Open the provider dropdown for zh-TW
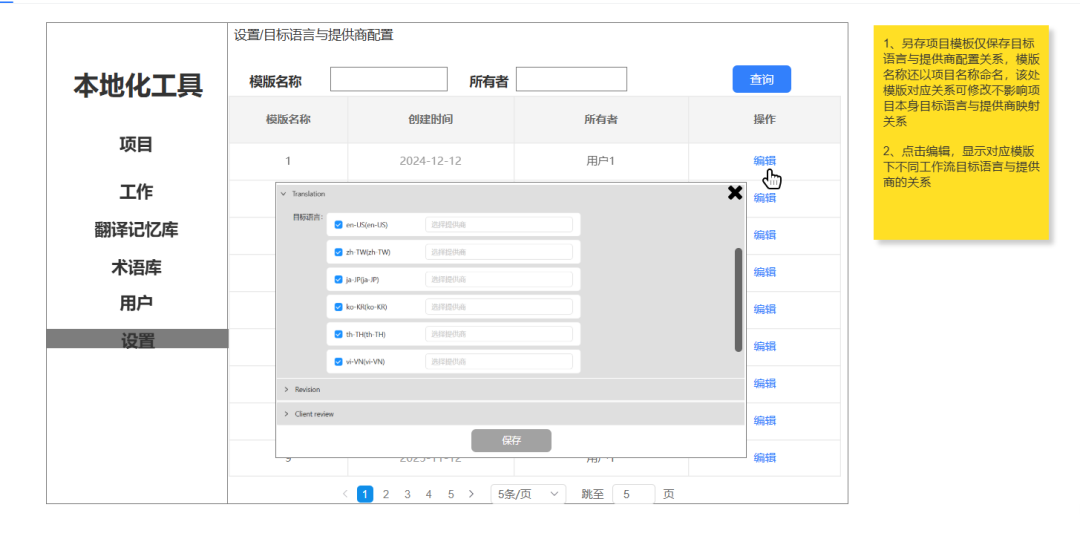 coord(499,252)
